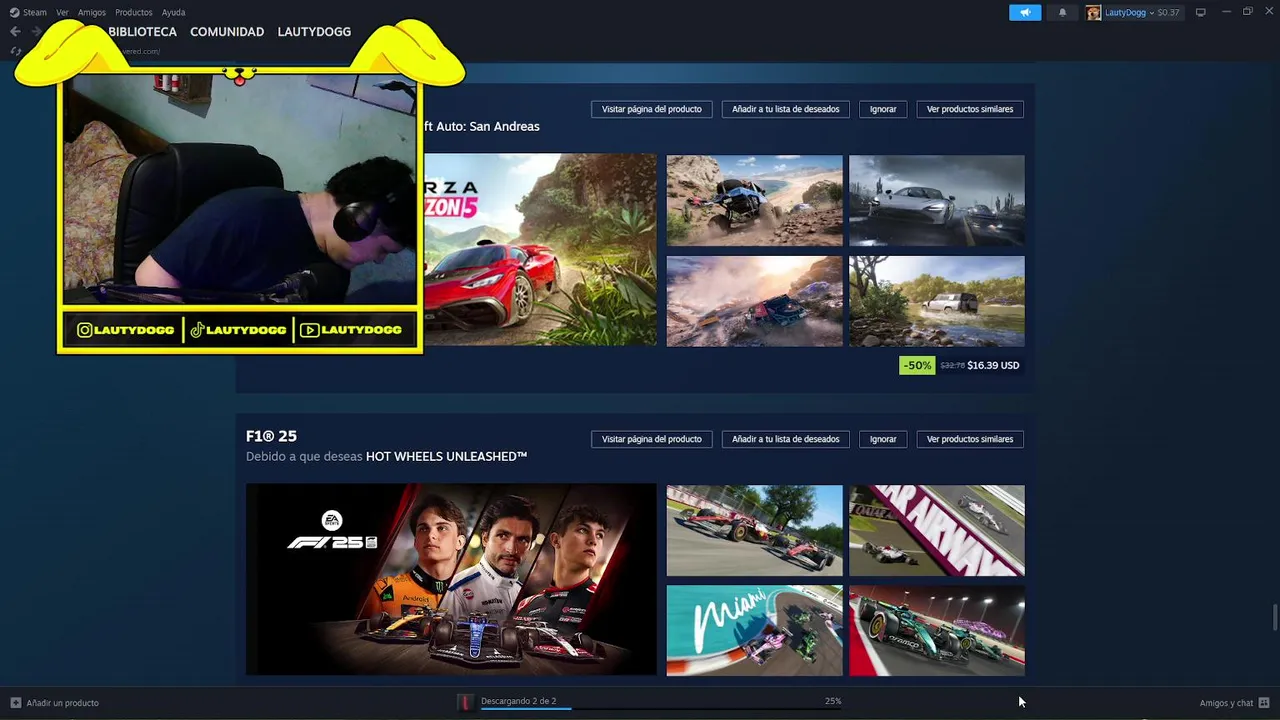Click the LautyDogg profile avatar
Viewport: 1280px width, 720px height.
1093,12
